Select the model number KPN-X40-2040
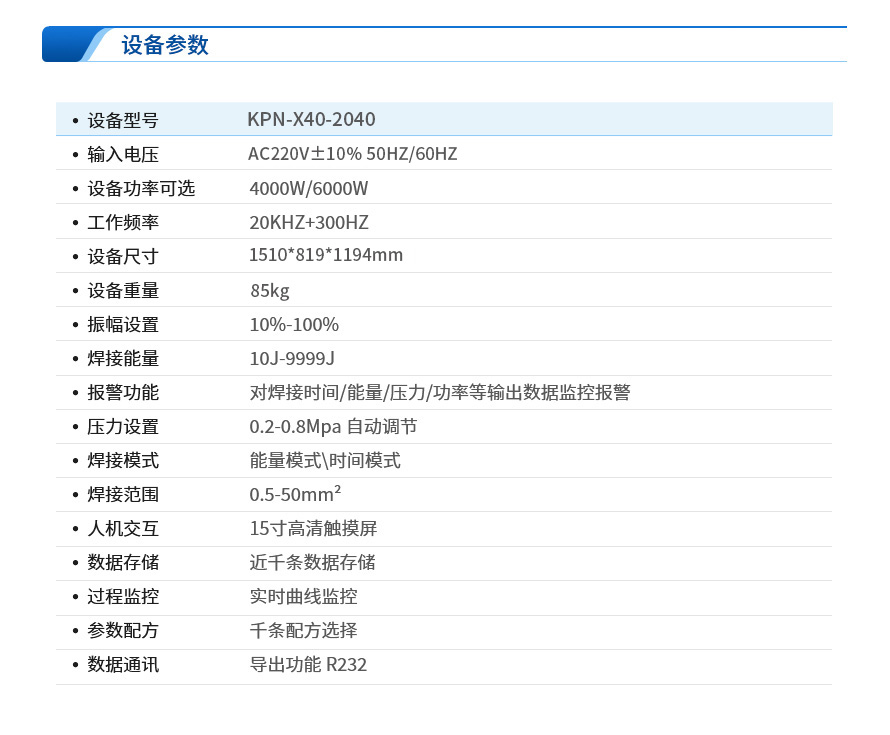Screen dimensions: 890x735 (311, 120)
